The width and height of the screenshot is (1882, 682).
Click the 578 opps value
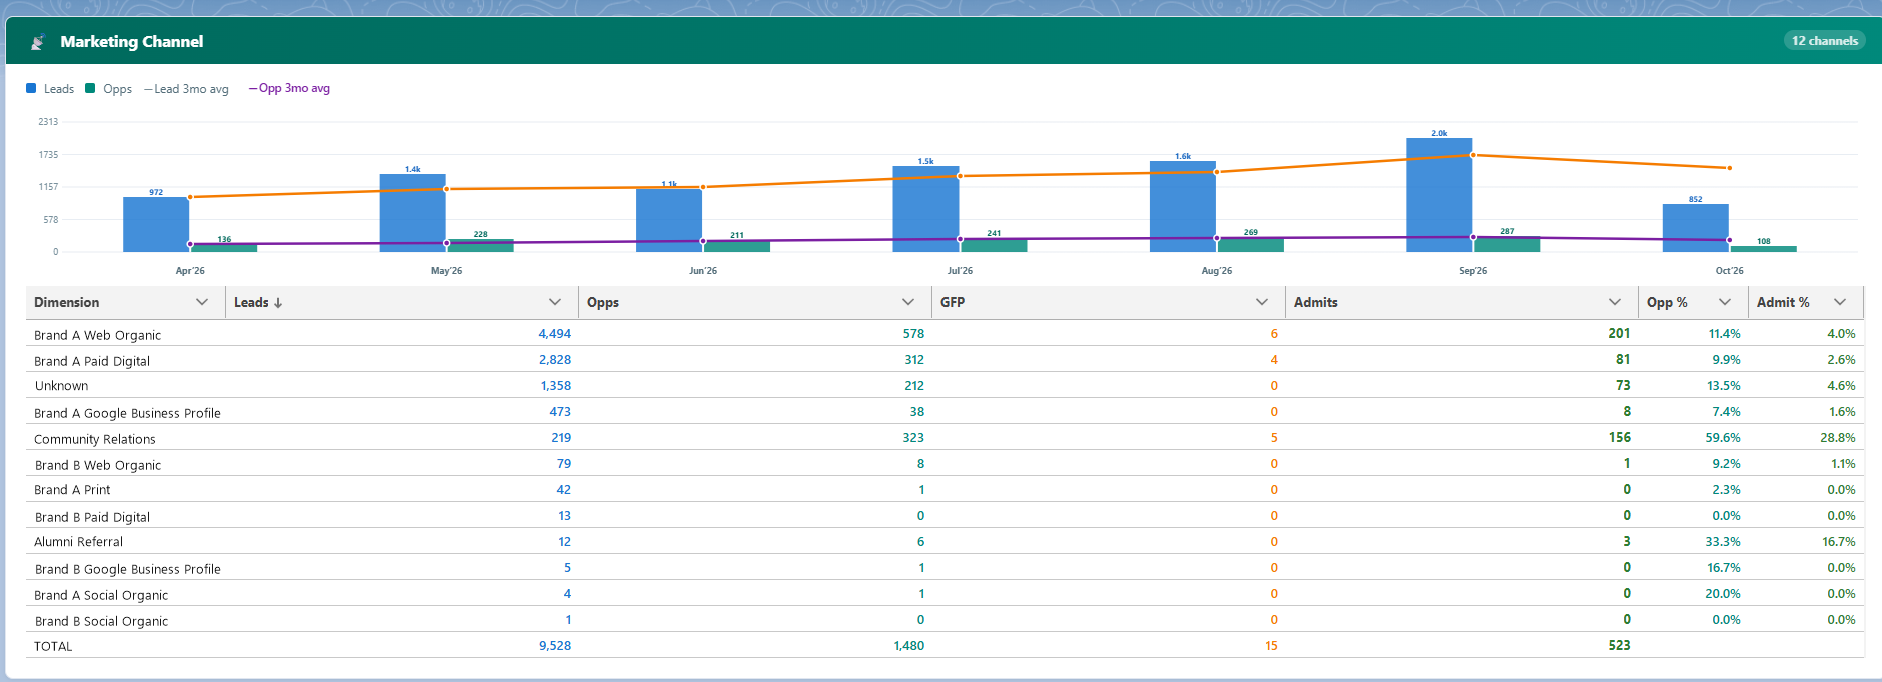[x=913, y=334]
